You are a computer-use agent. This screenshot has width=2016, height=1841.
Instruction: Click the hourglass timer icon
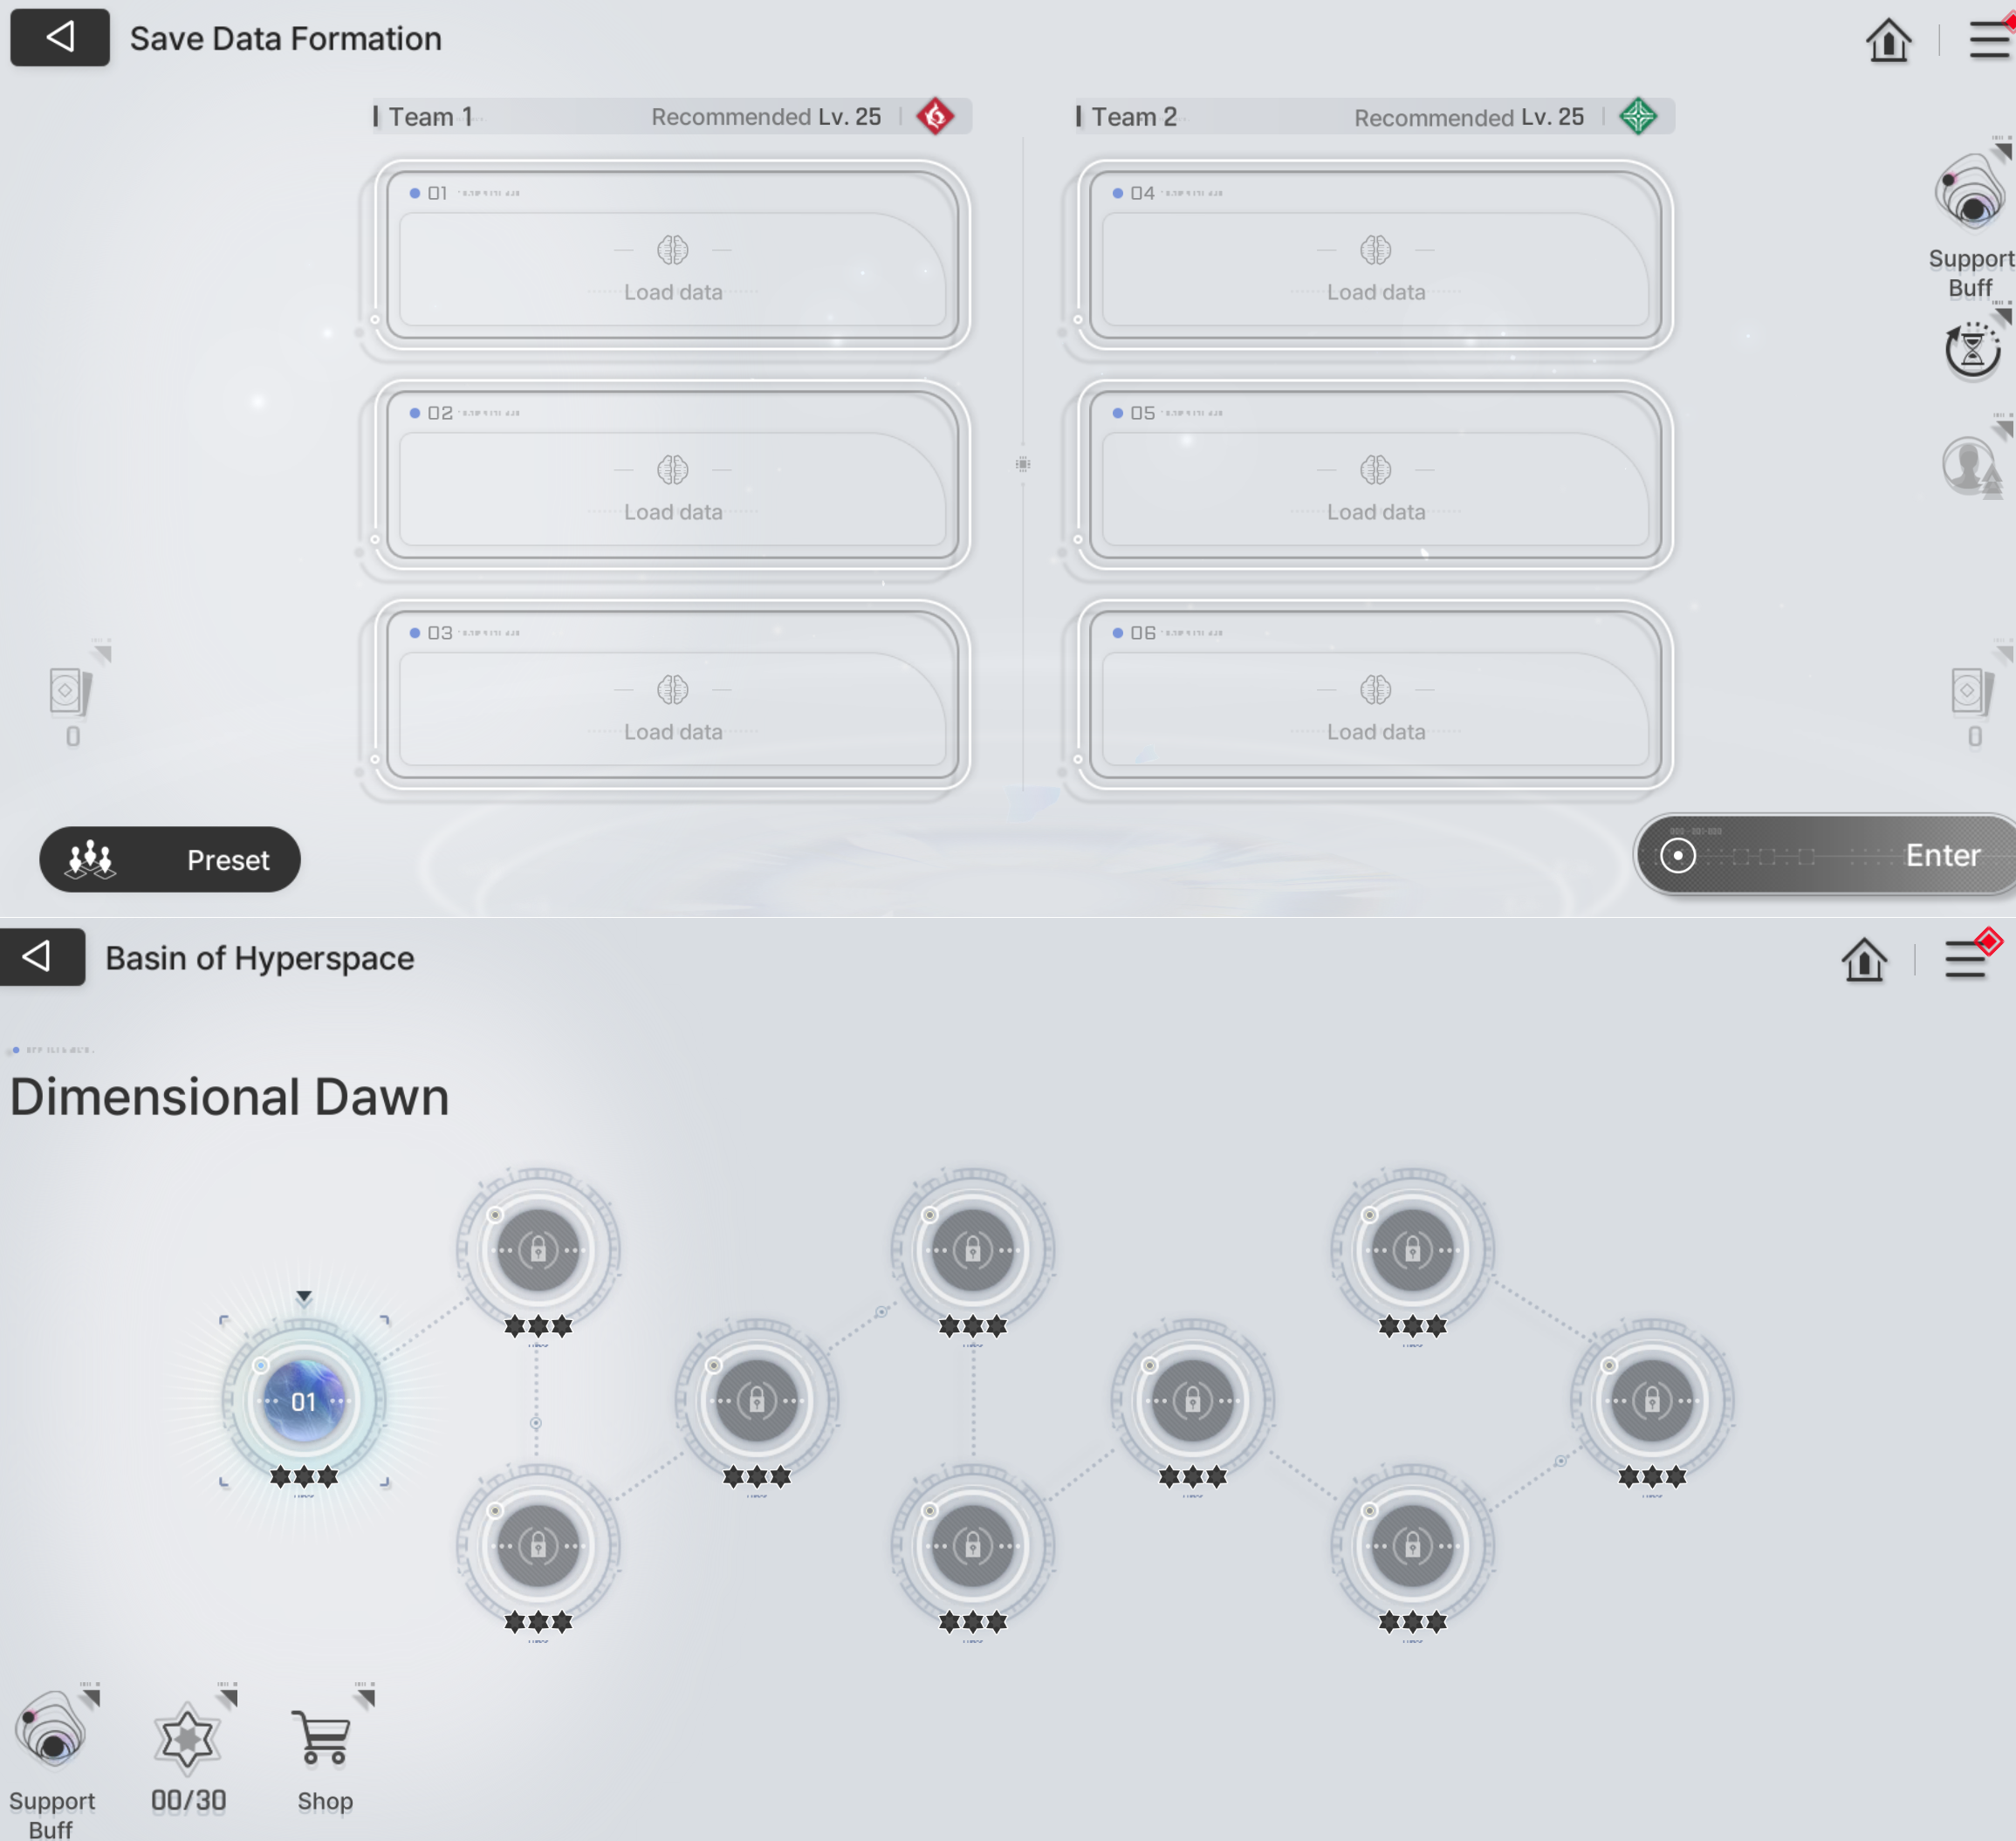pos(1971,350)
